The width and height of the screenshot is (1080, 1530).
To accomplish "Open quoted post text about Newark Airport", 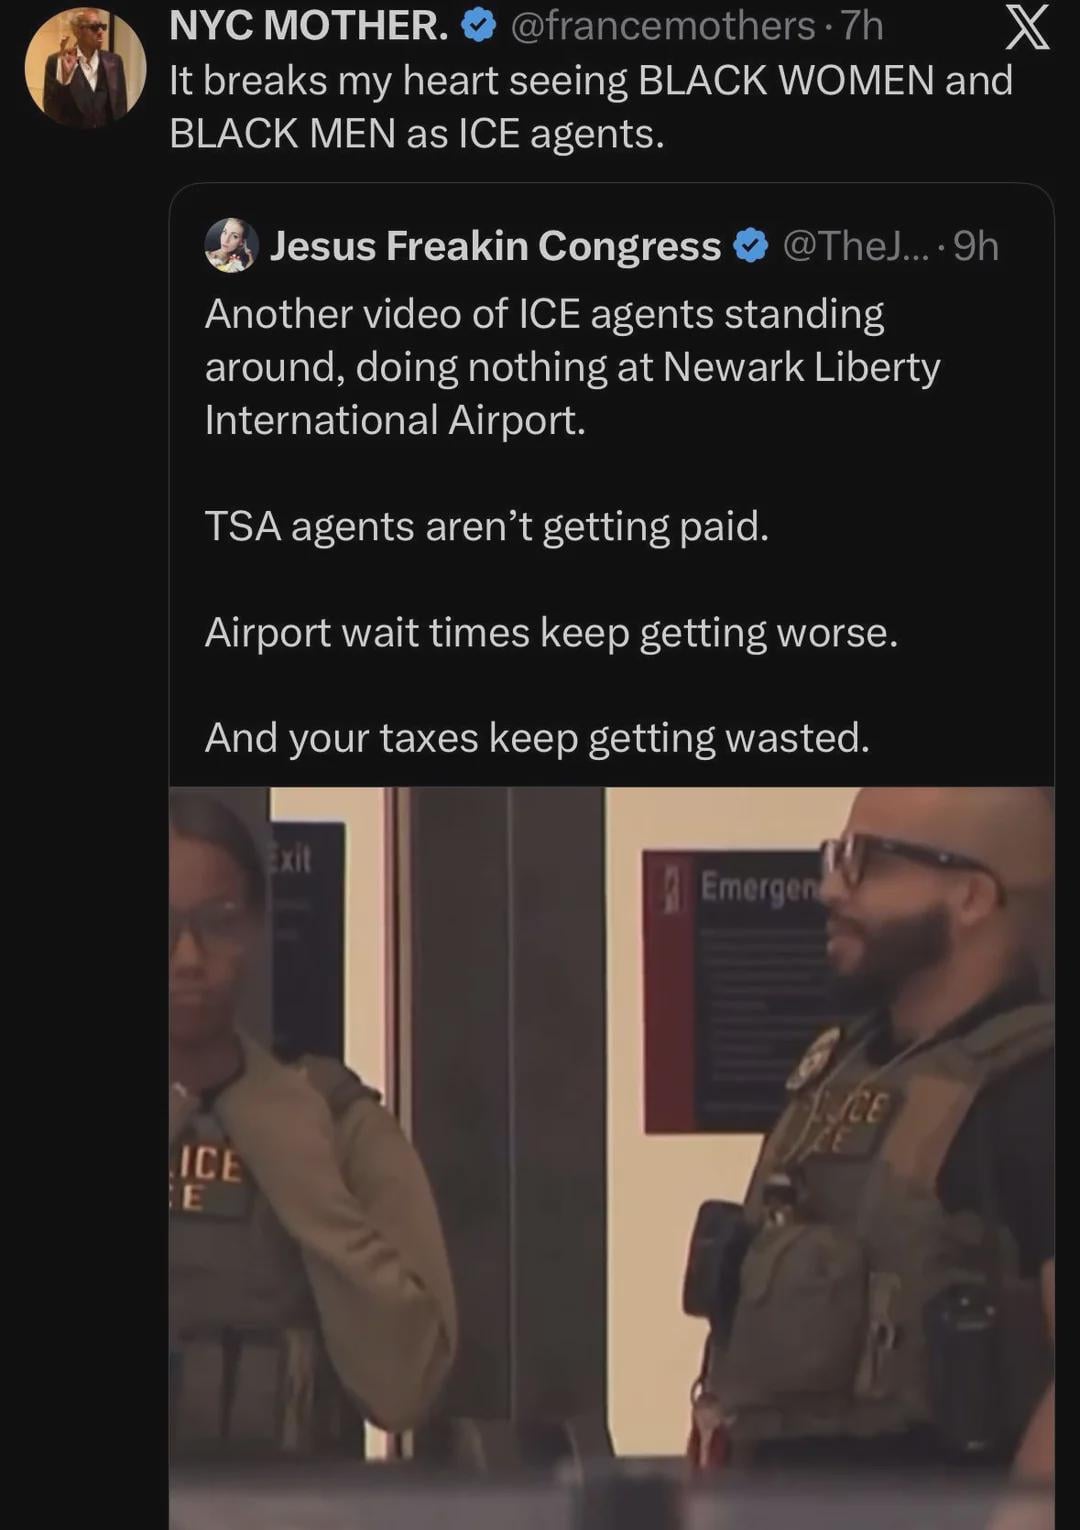I will coord(572,367).
